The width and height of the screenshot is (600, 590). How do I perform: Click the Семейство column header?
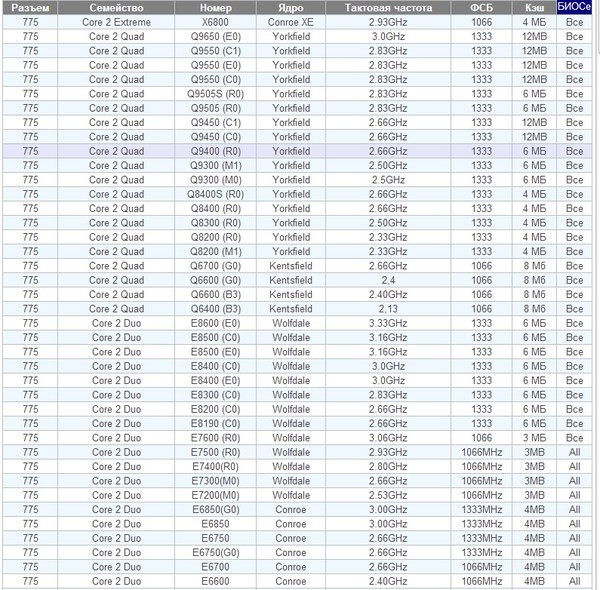(x=116, y=8)
